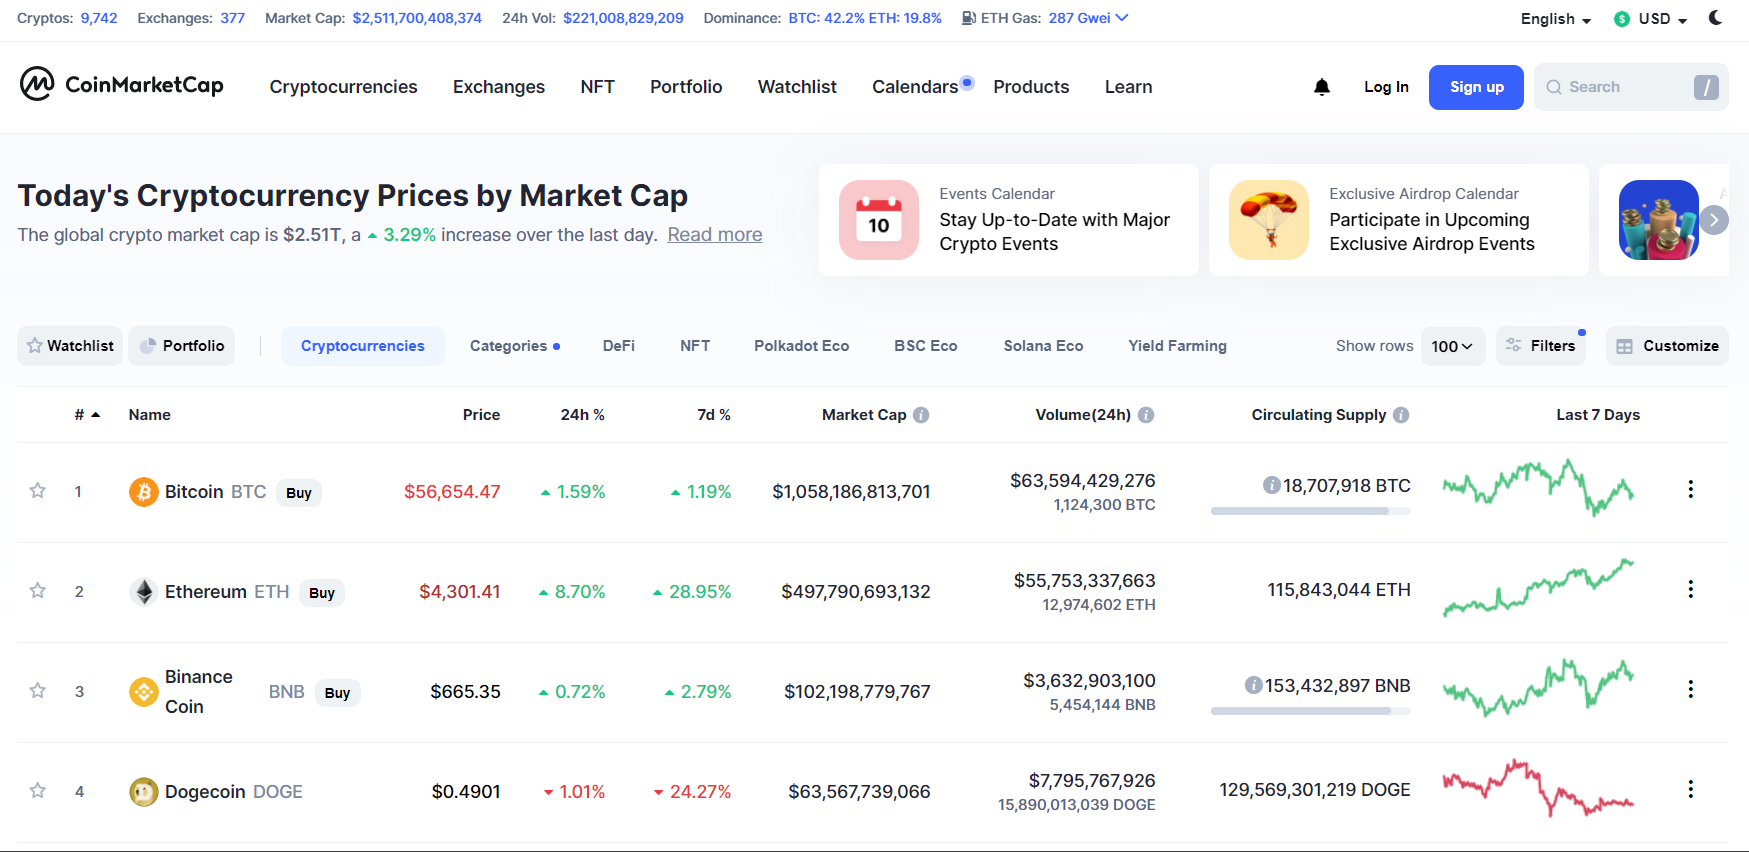Open the Learn nav menu
This screenshot has width=1749, height=852.
pyautogui.click(x=1128, y=87)
